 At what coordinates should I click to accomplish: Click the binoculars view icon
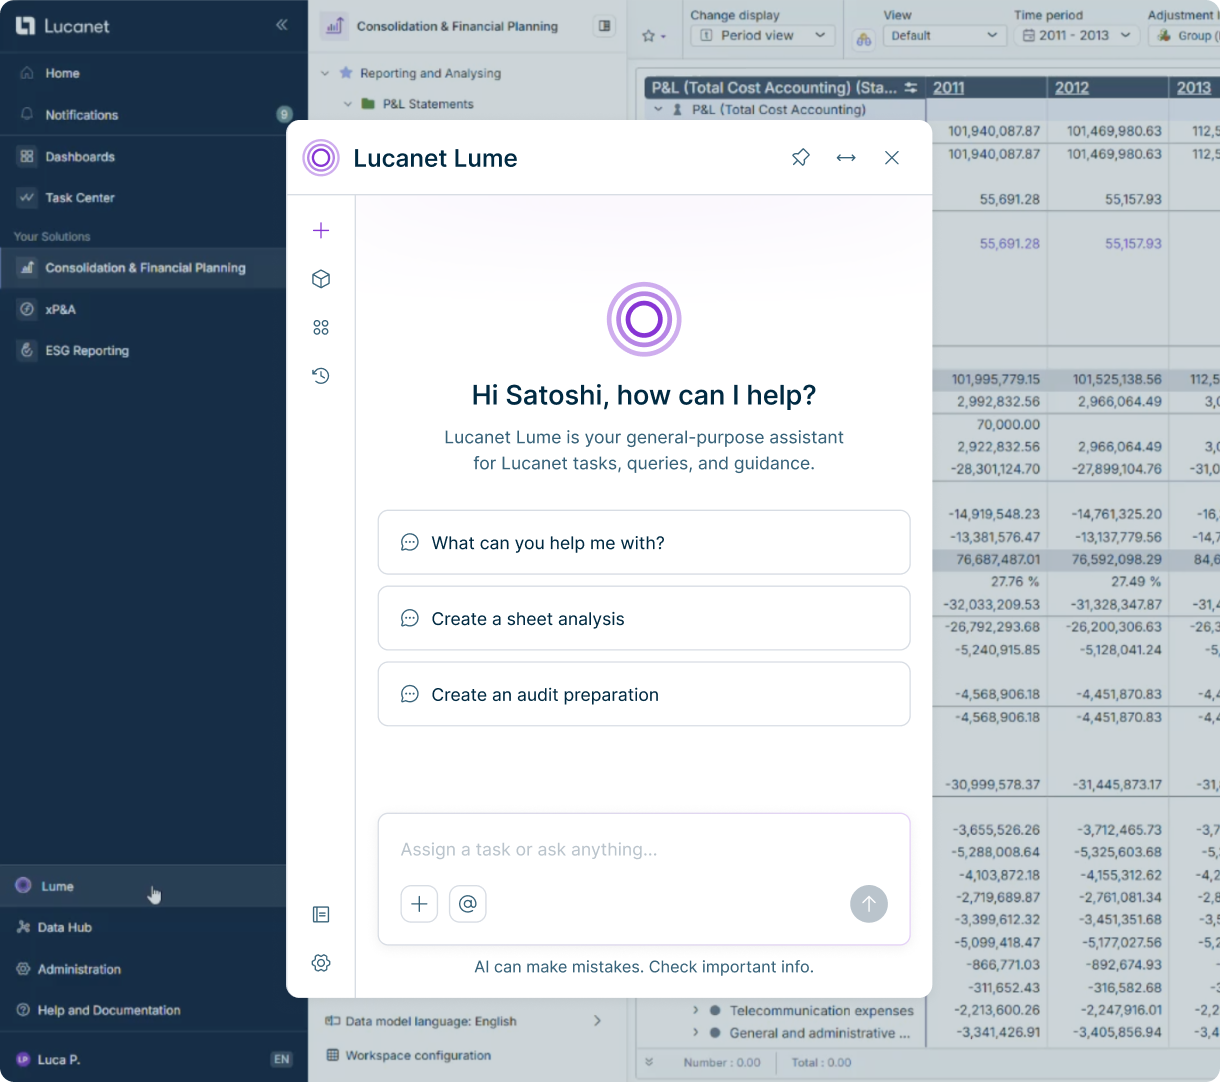(x=864, y=40)
